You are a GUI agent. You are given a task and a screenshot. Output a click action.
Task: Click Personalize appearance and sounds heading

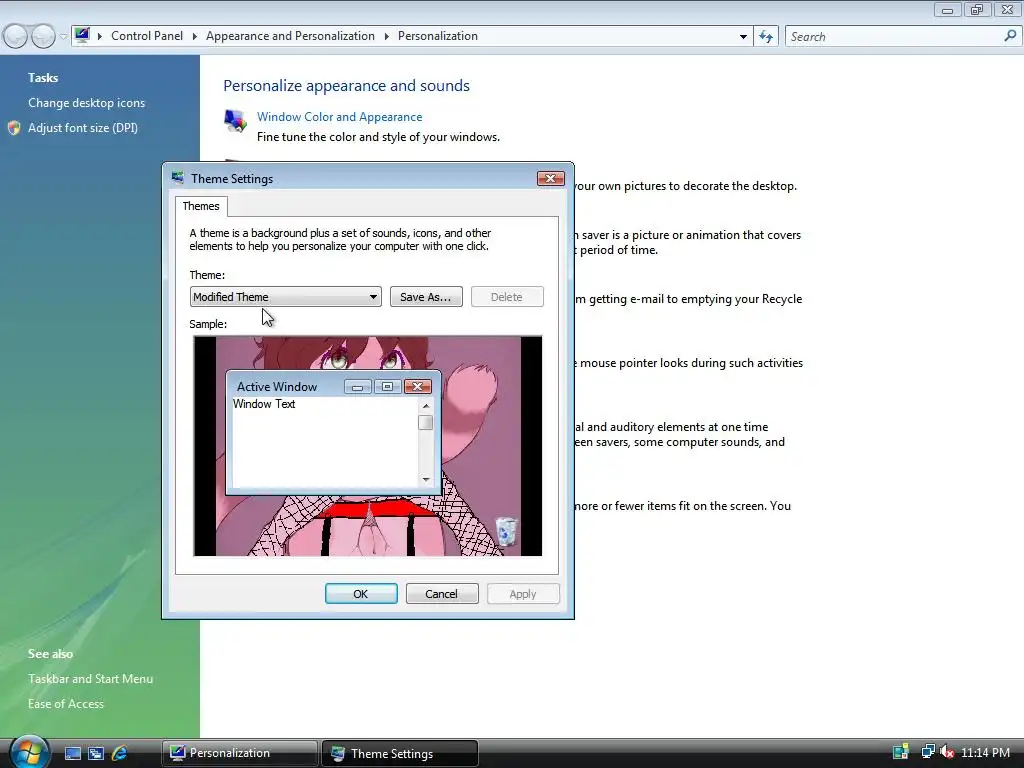[x=347, y=86]
